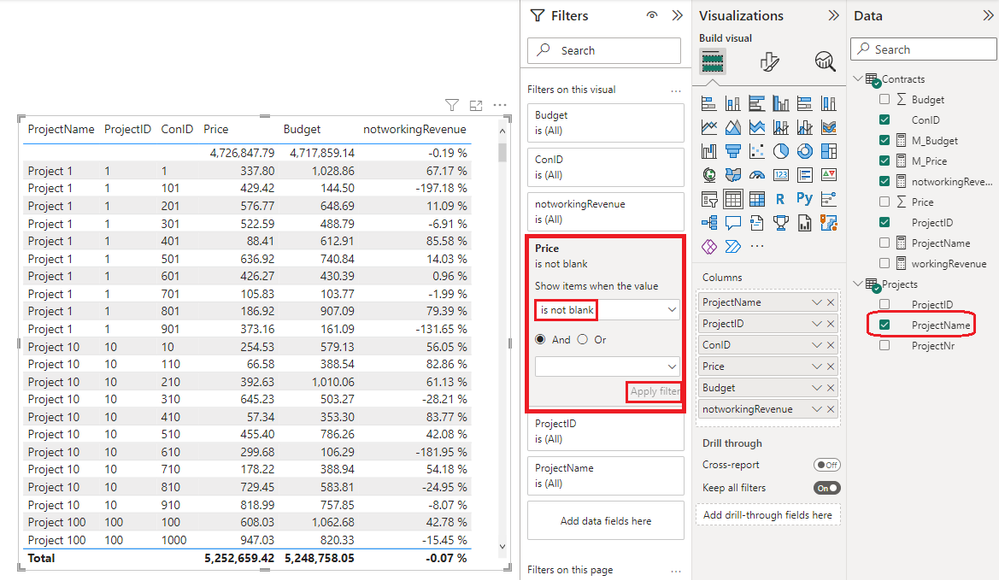Open notworkingRevenue column field dropdown arrow
This screenshot has width=999, height=580.
point(817,409)
